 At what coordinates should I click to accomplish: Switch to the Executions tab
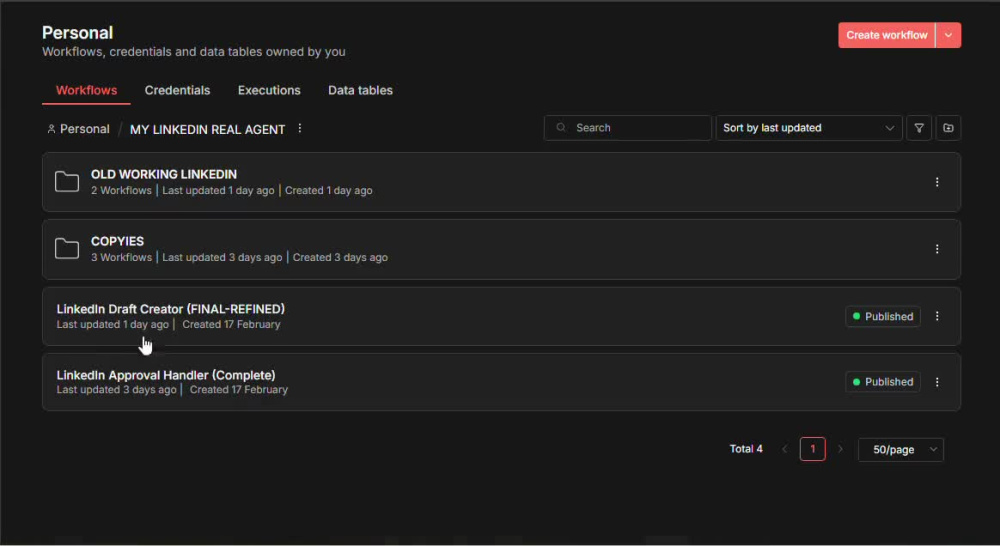tap(269, 91)
